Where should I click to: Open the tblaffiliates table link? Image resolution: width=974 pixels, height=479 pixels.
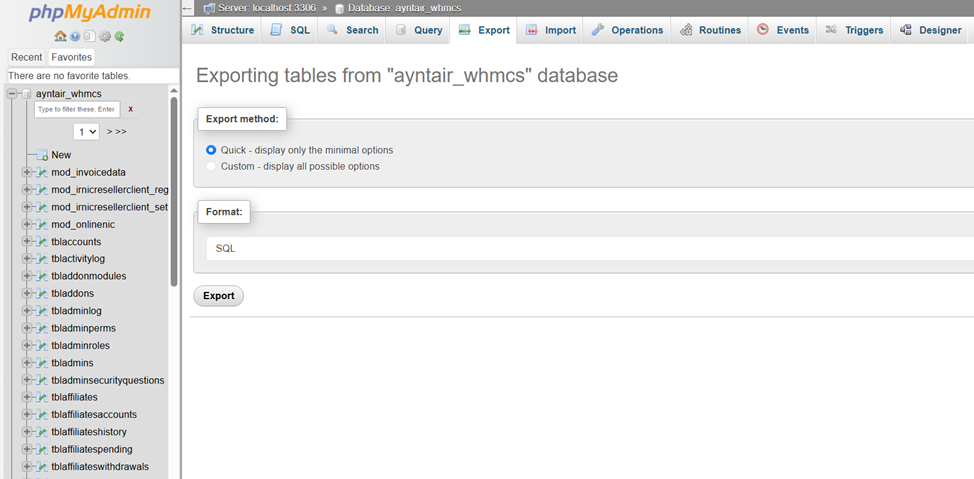(x=74, y=397)
